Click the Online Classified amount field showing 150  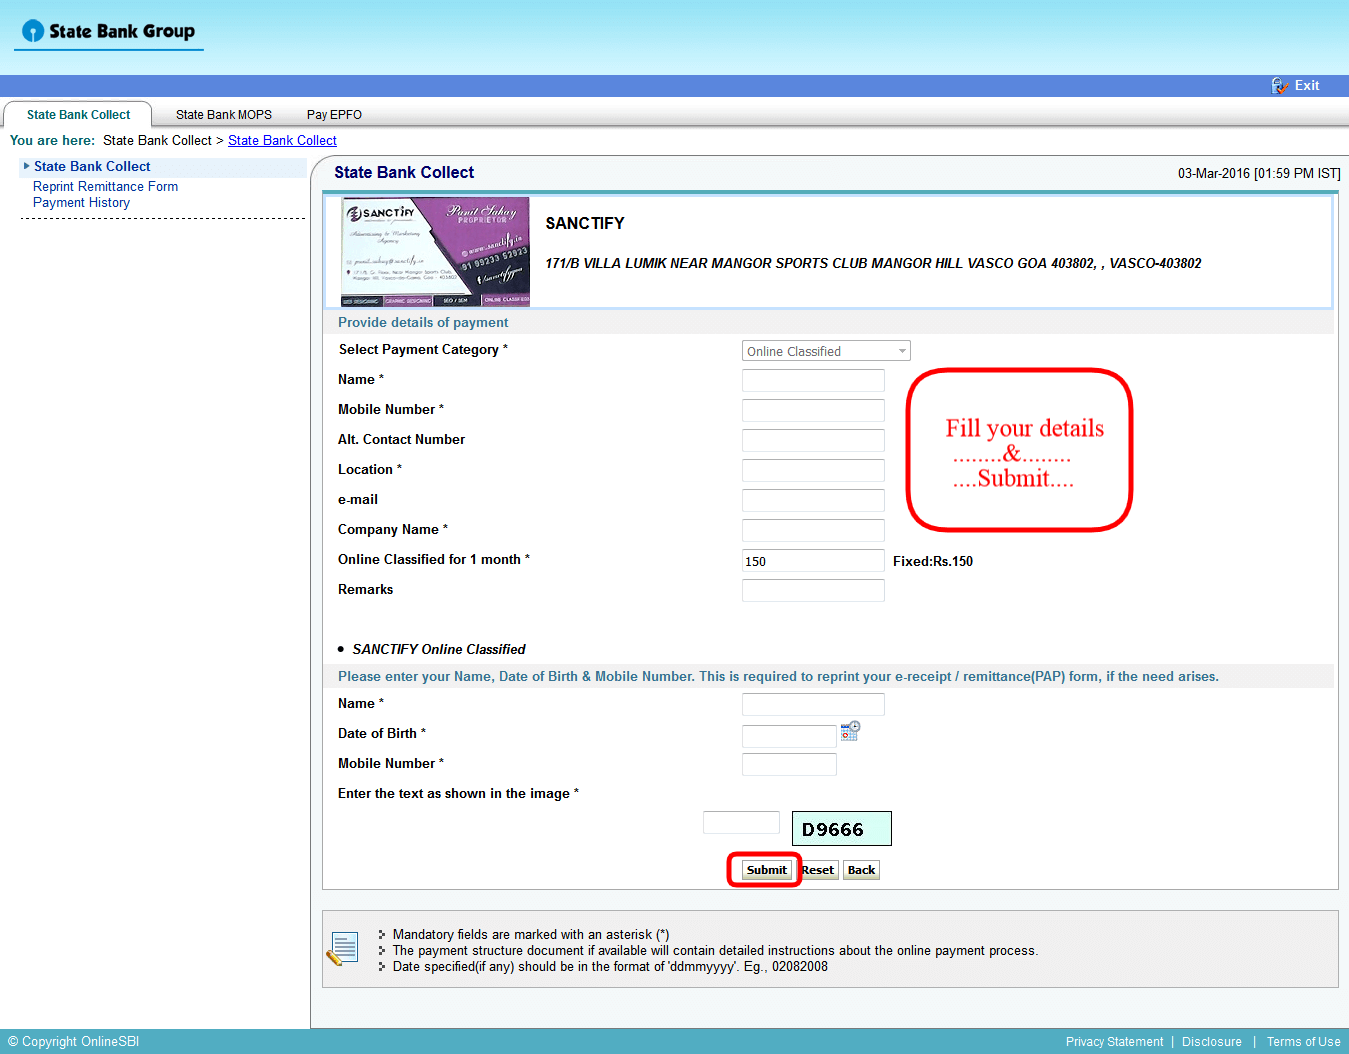[x=813, y=560]
